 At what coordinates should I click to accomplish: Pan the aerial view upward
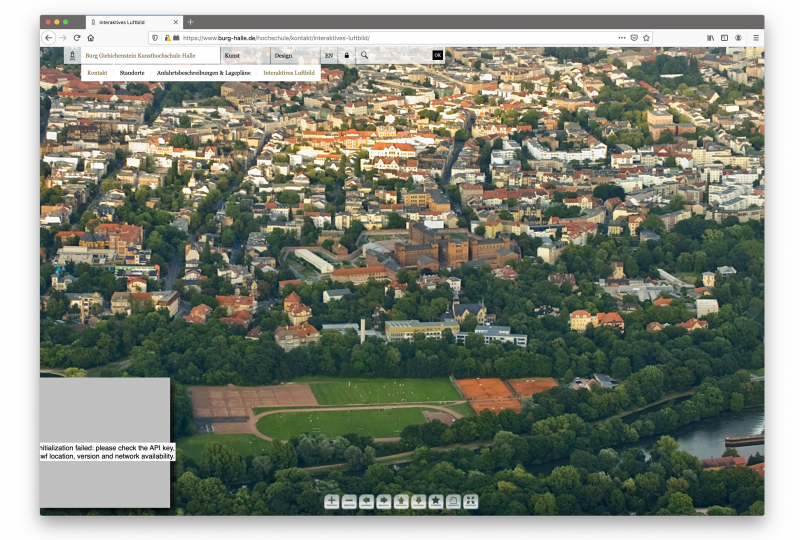(x=401, y=502)
